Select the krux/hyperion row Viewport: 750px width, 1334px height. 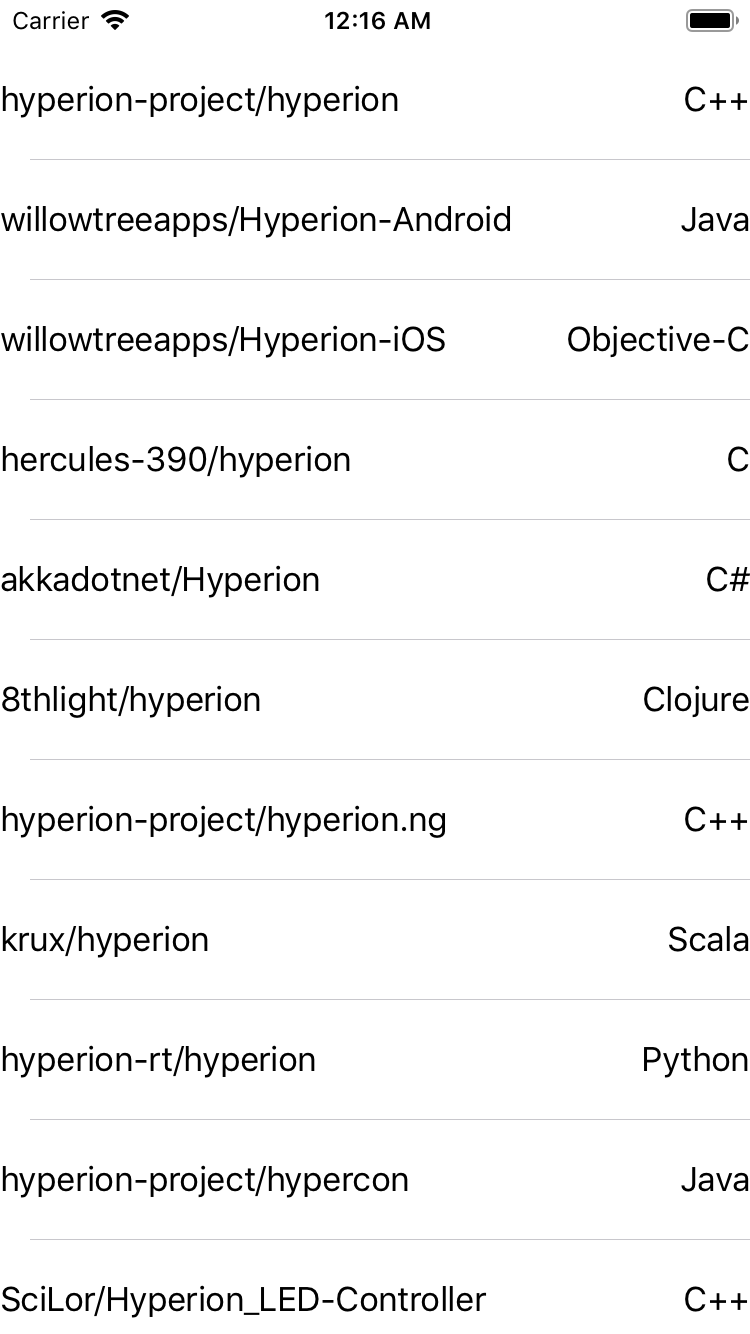pyautogui.click(x=104, y=939)
